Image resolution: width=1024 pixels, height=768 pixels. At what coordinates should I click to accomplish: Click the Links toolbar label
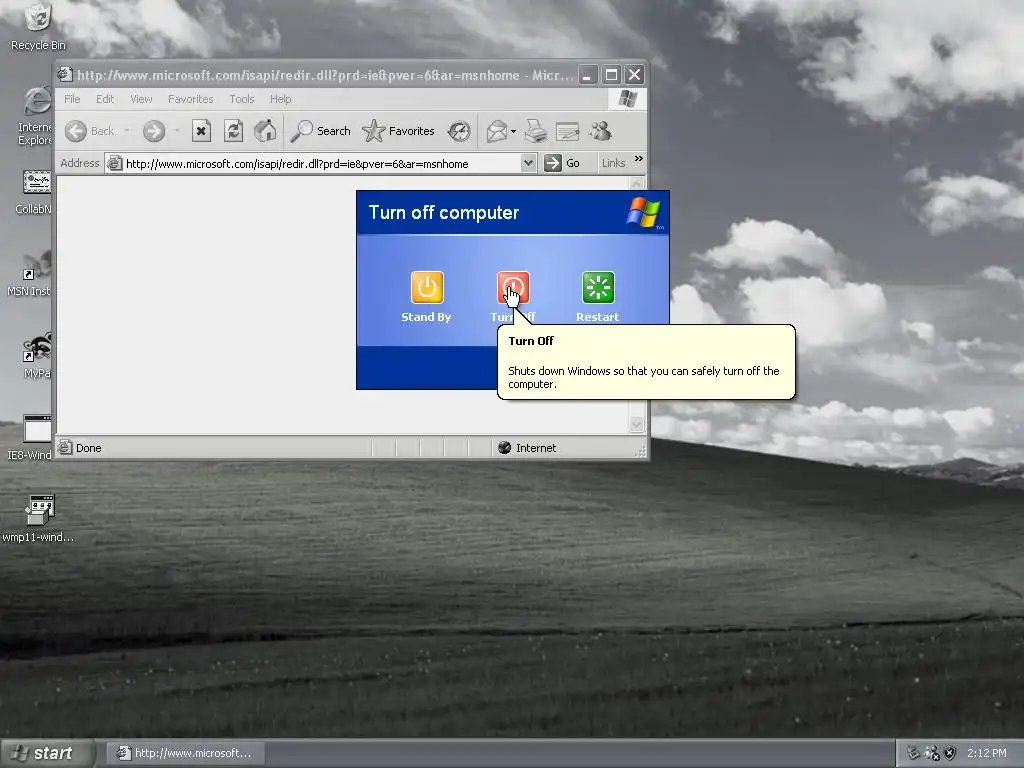(613, 163)
